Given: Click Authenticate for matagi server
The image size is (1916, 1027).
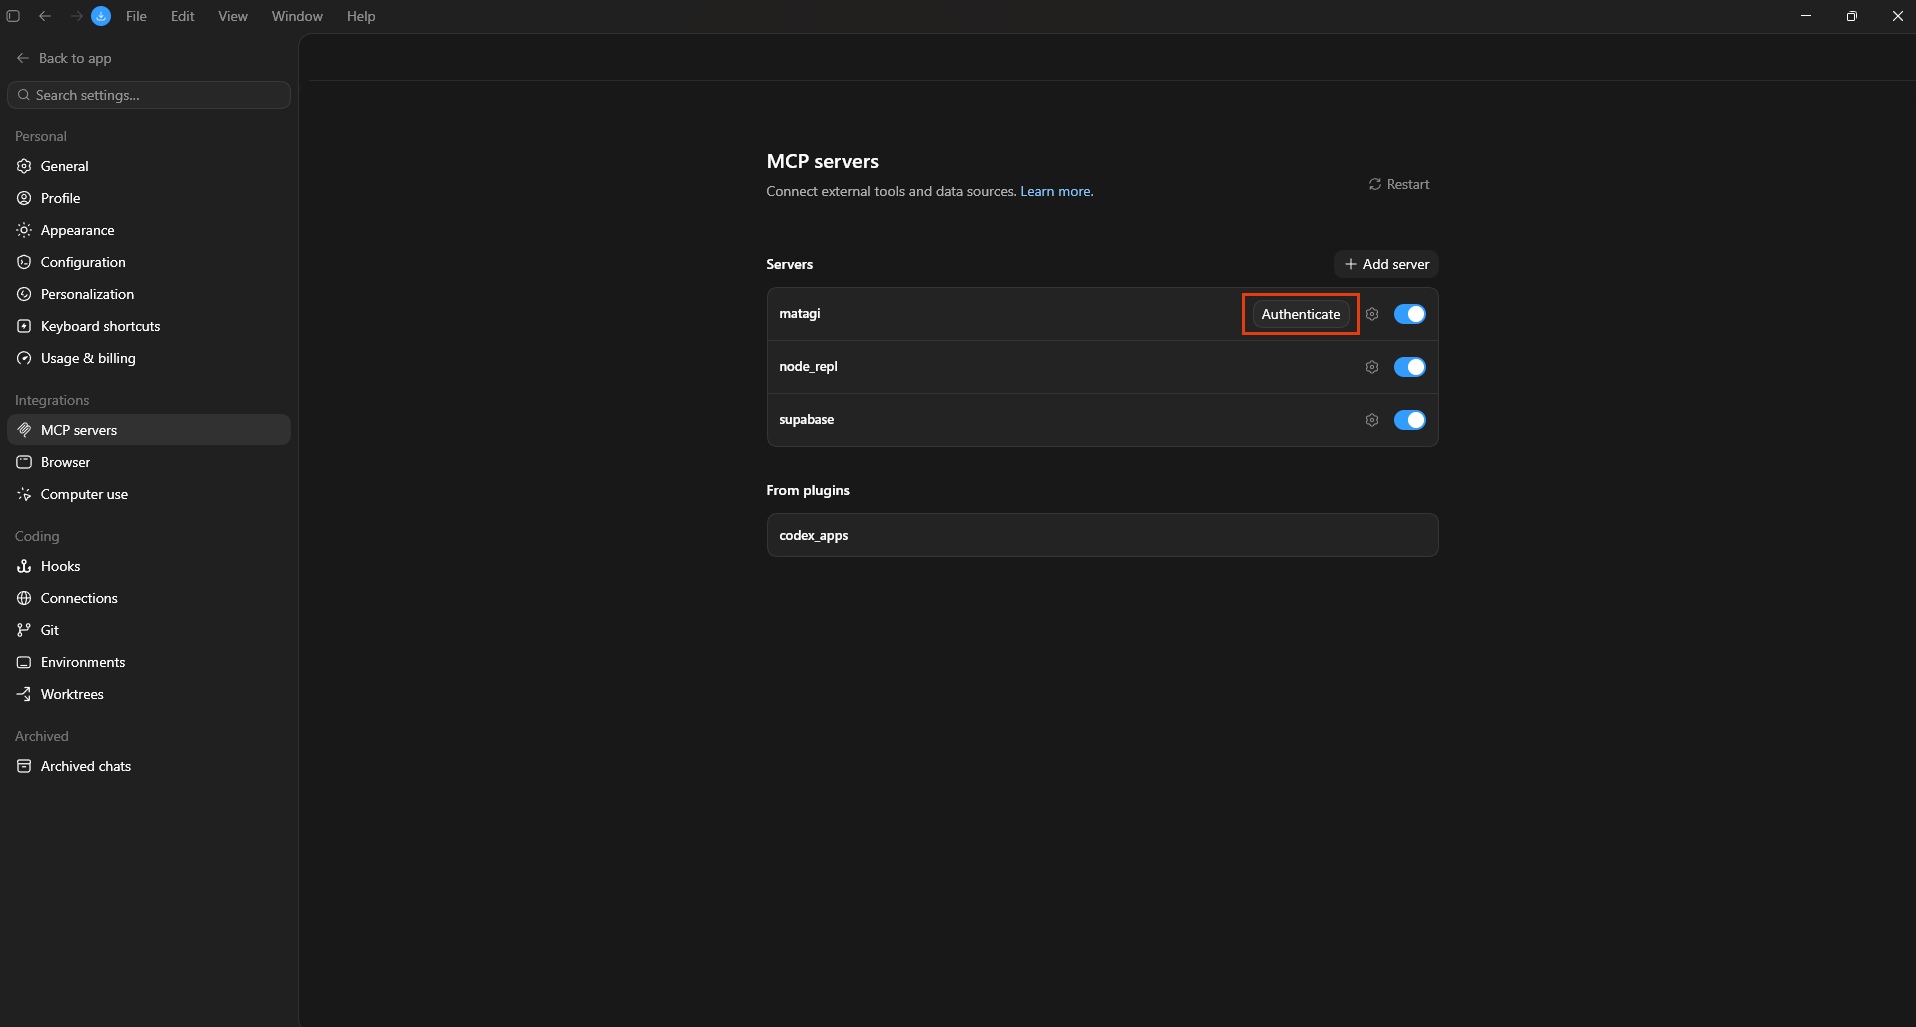Looking at the screenshot, I should point(1300,314).
